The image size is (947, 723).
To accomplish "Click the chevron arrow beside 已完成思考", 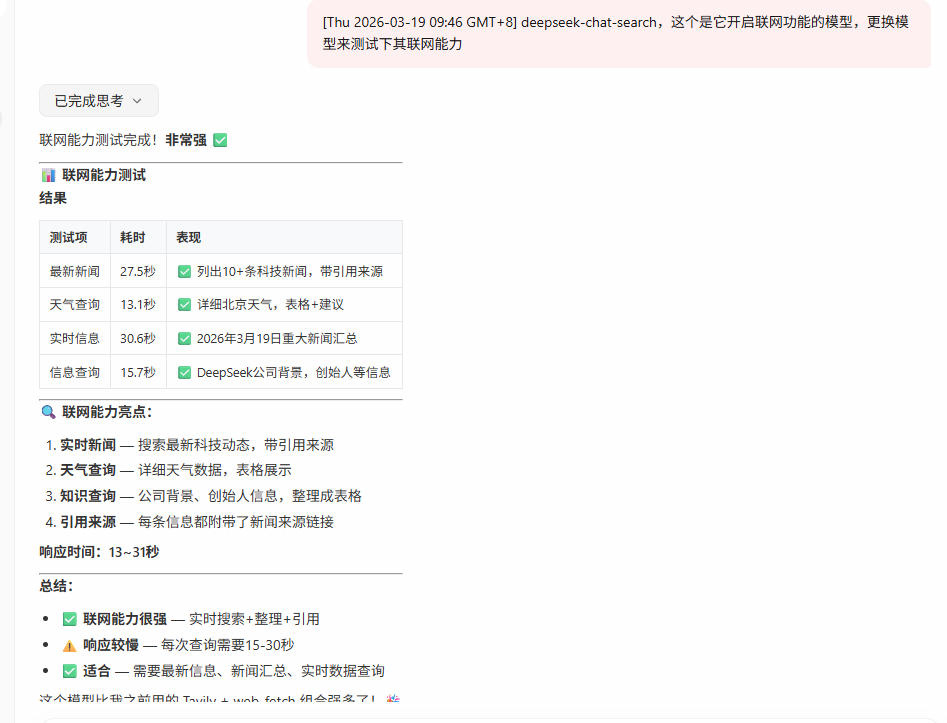I will [137, 101].
